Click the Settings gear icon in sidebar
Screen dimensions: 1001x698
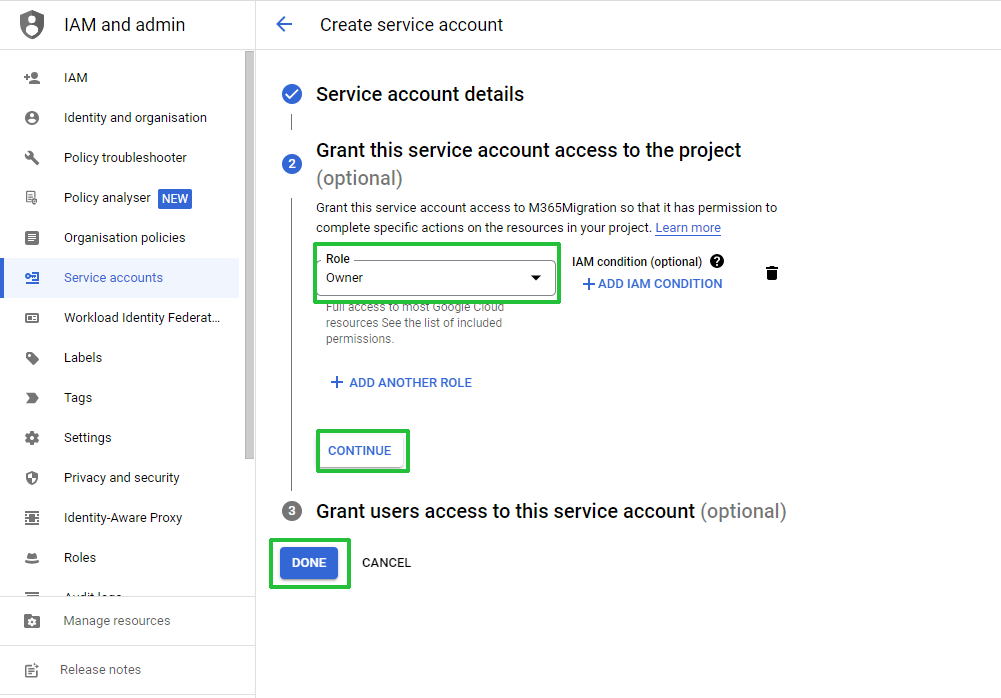pos(32,437)
